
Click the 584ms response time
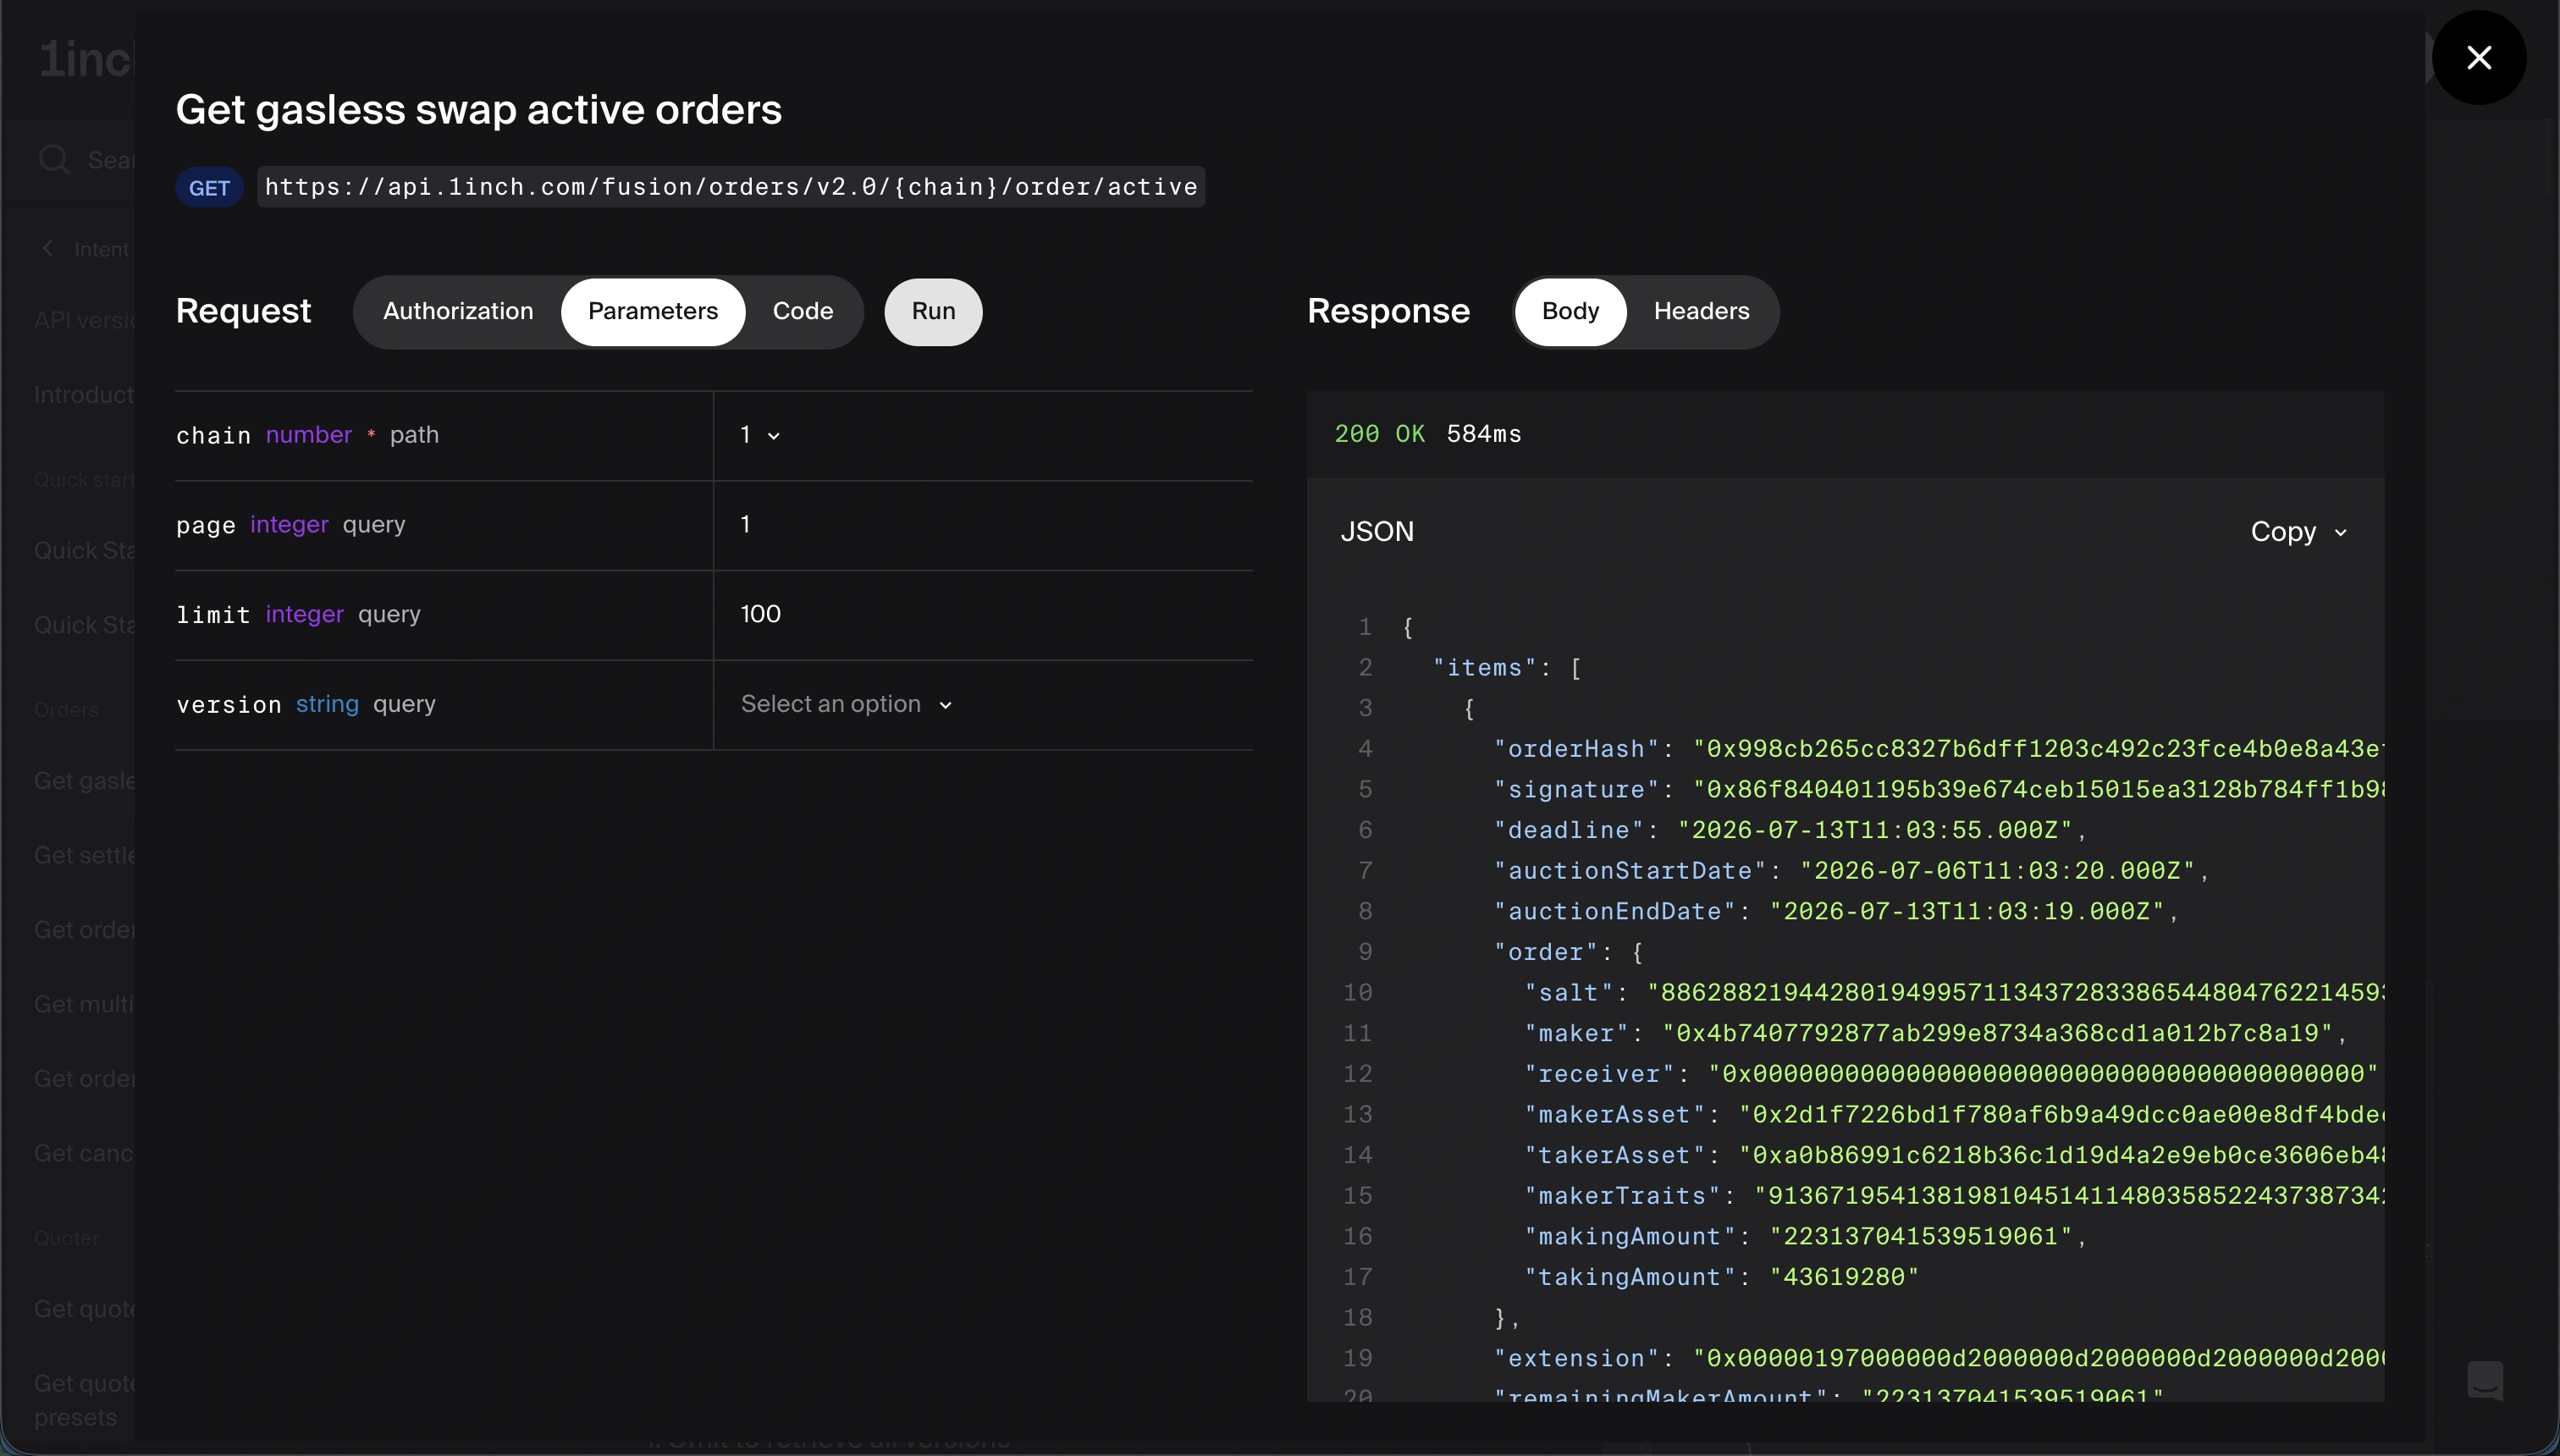[x=1484, y=434]
